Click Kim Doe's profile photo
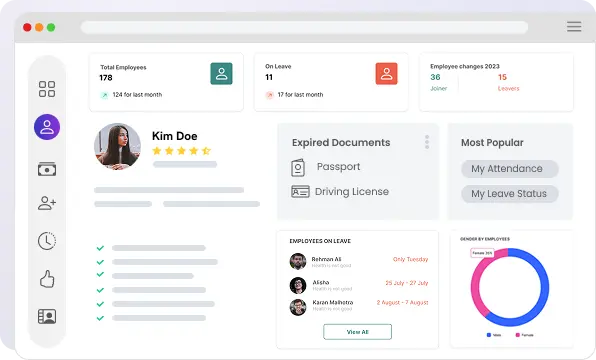 coord(117,146)
